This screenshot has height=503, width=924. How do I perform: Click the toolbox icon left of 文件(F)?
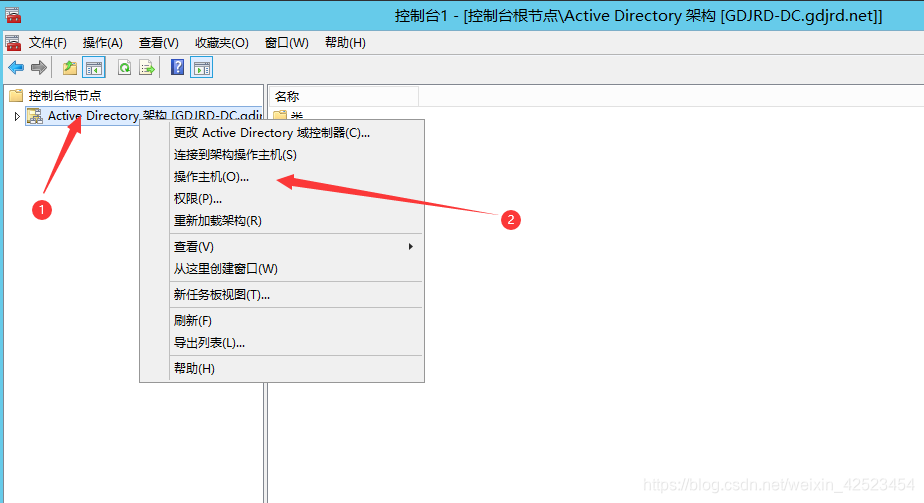tap(12, 42)
